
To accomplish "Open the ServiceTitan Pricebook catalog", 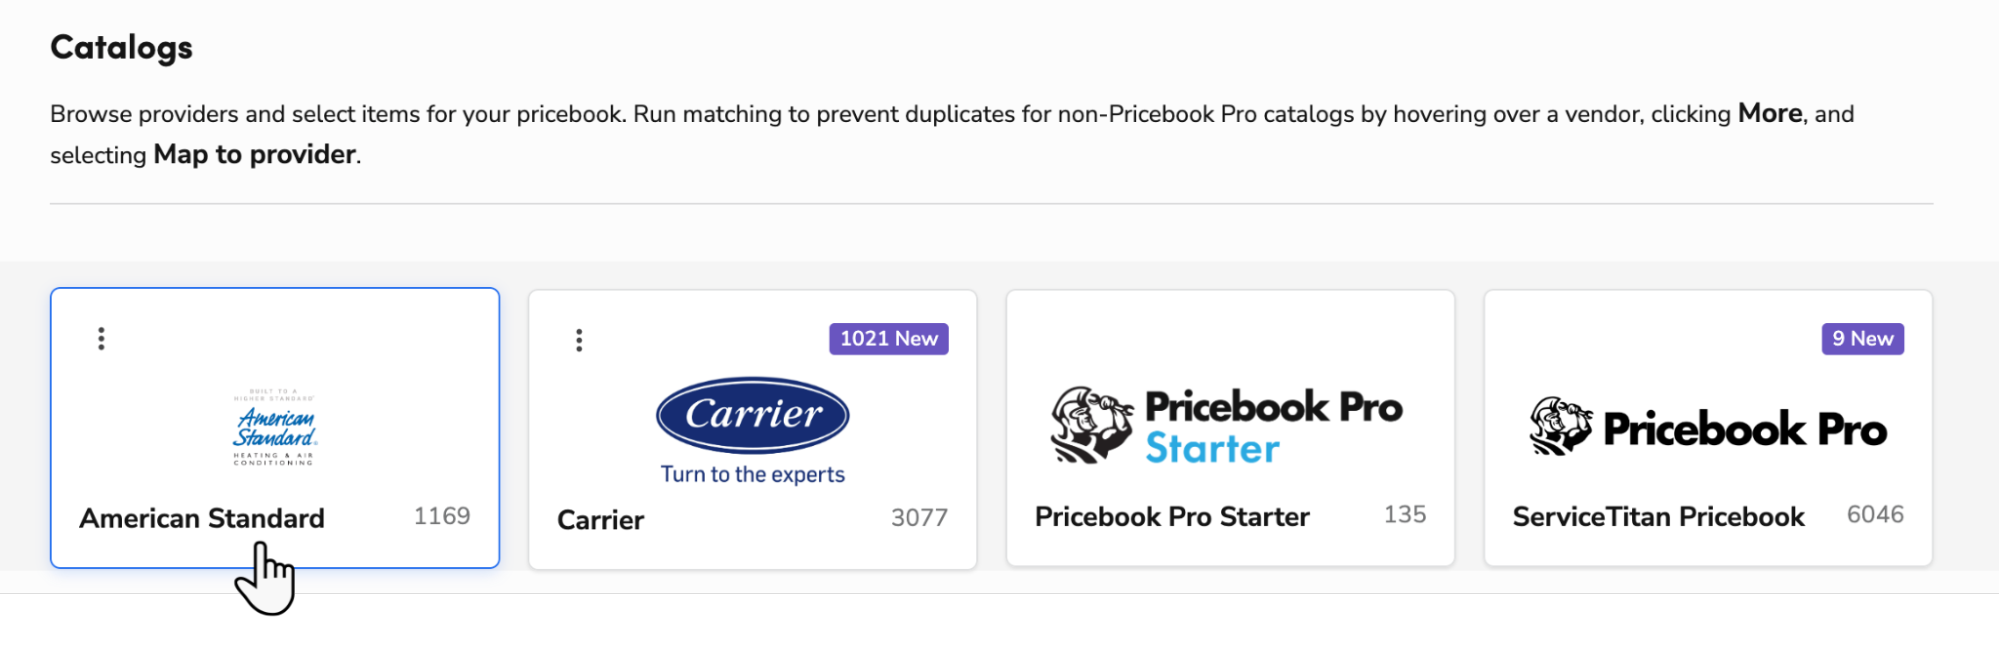I will point(1707,430).
